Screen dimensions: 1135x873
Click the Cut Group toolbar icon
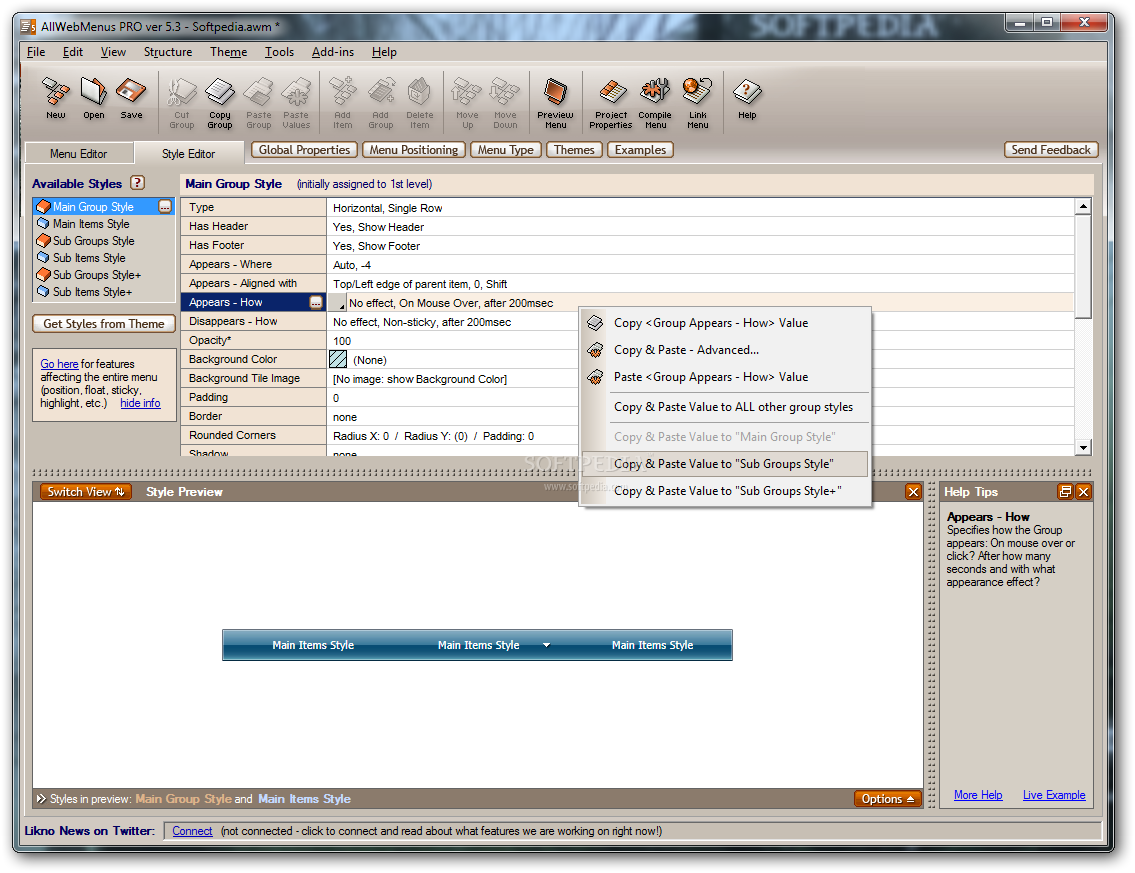[182, 104]
